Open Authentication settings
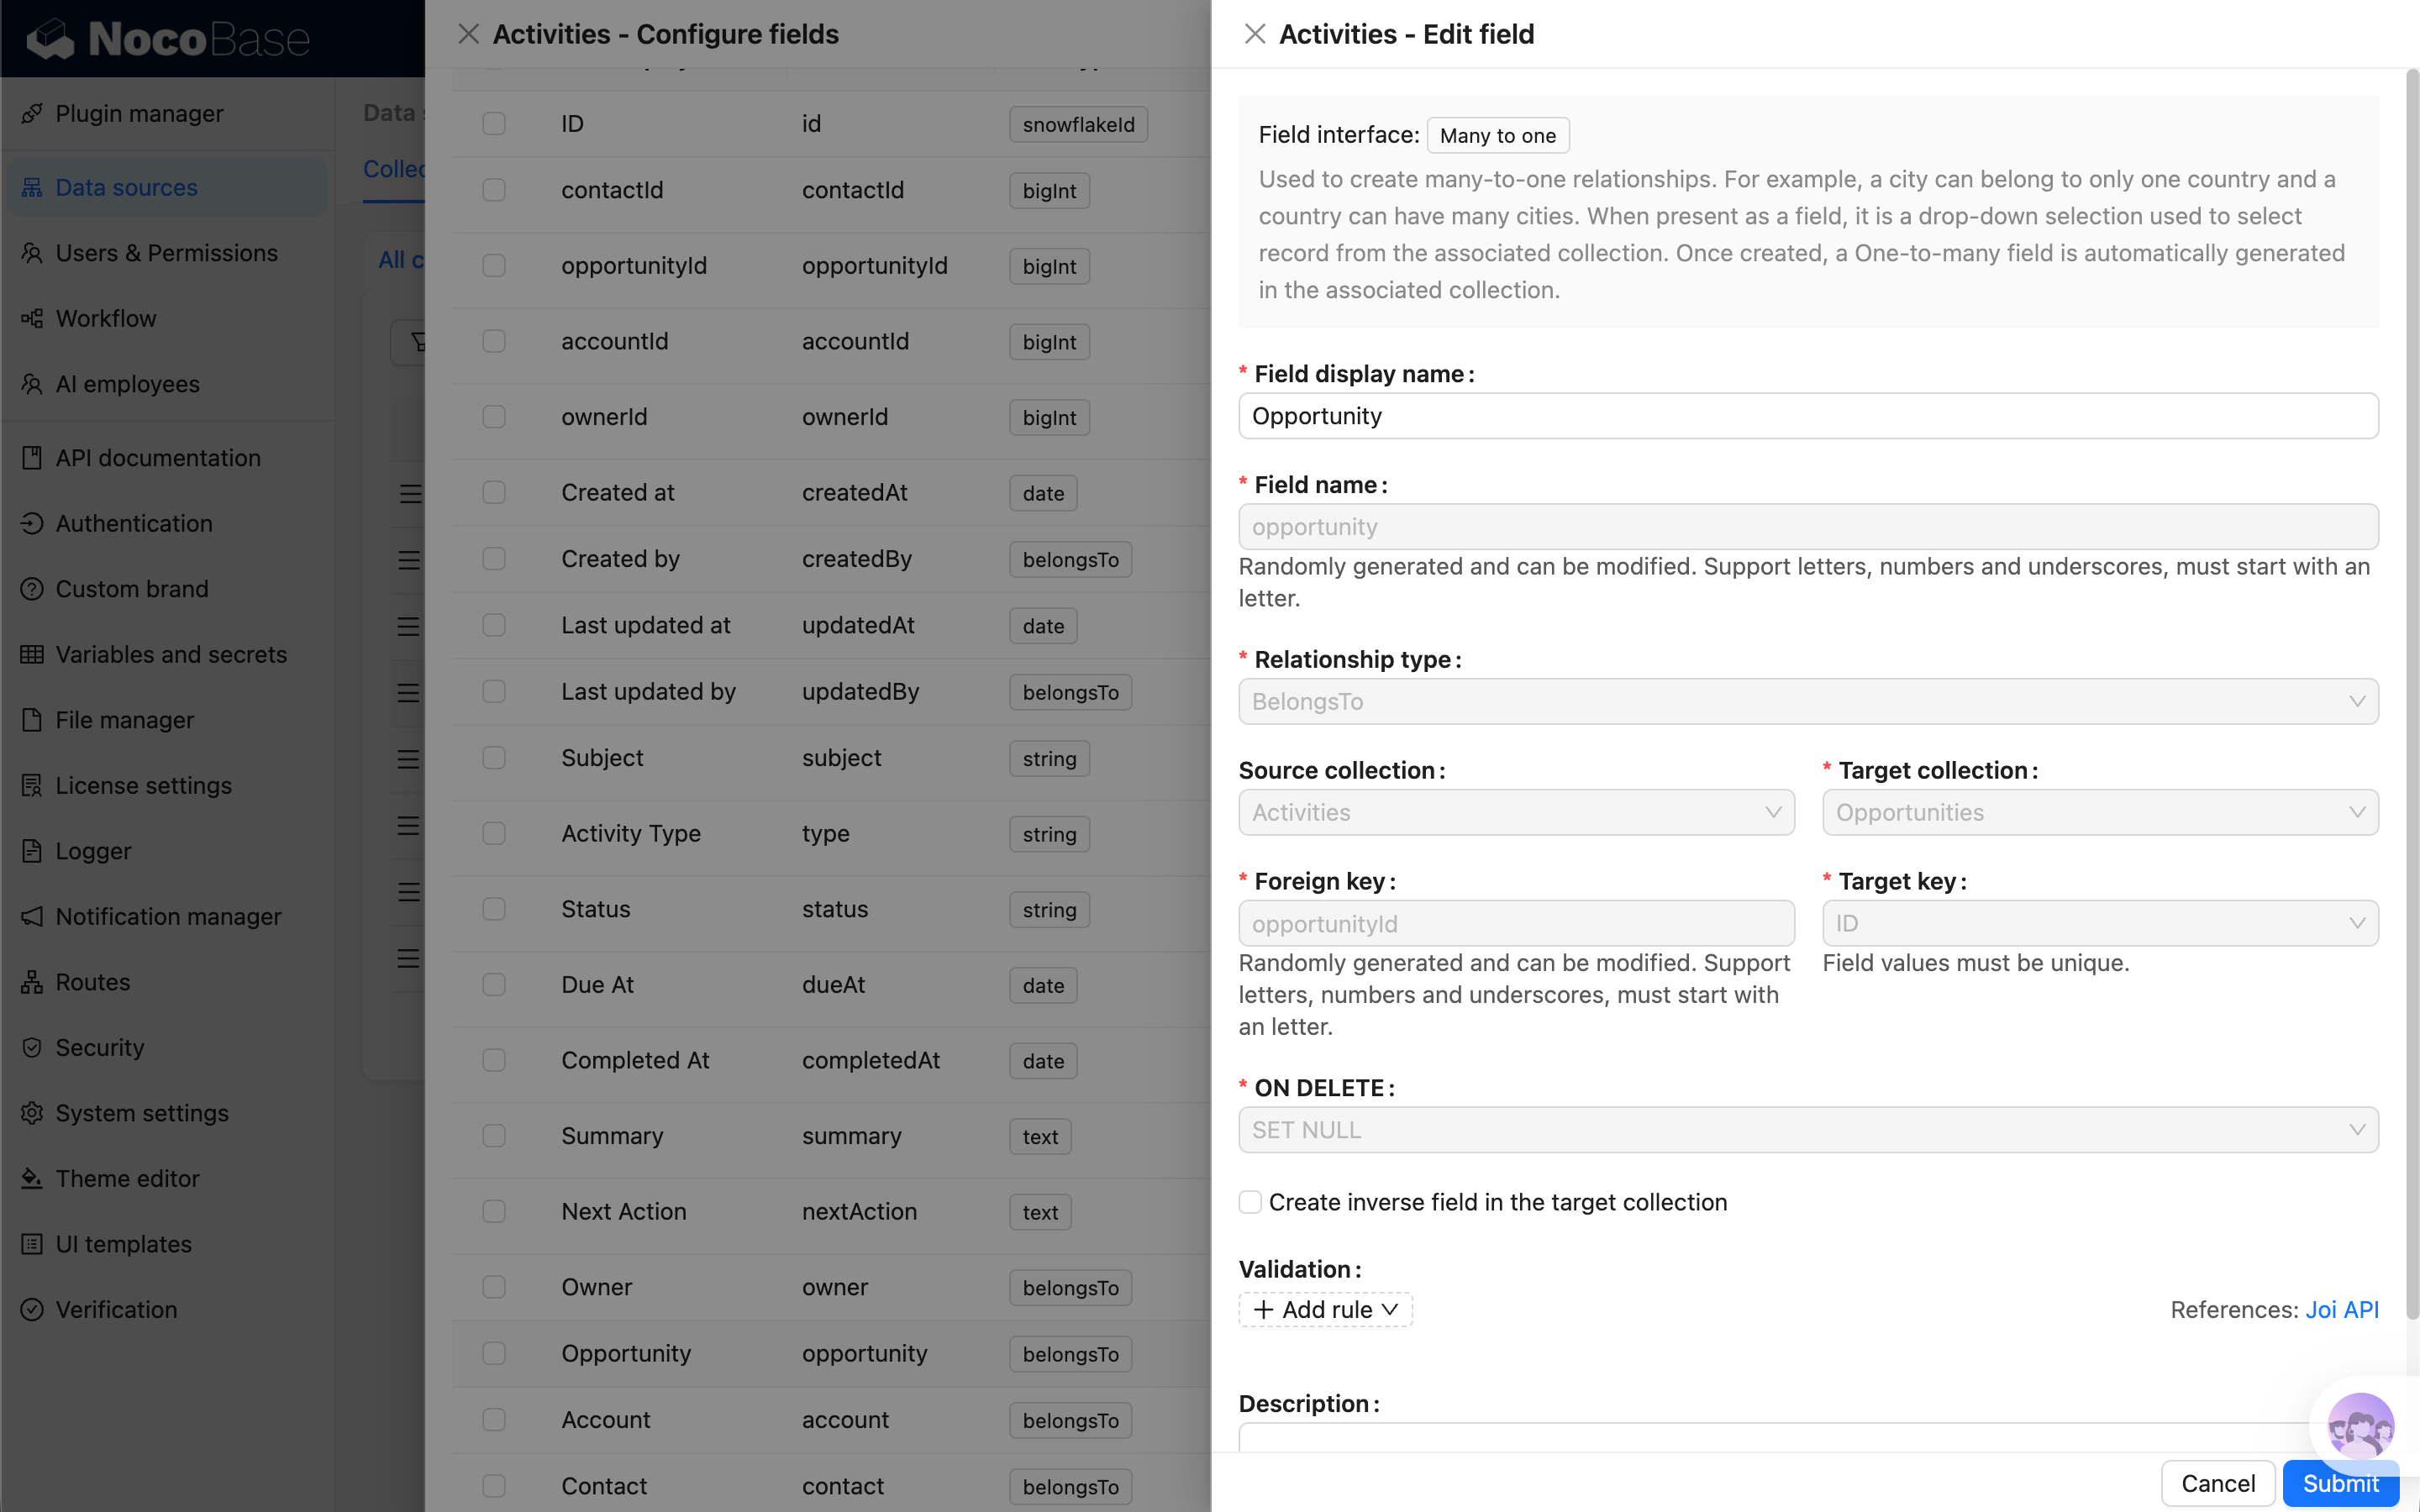The width and height of the screenshot is (2420, 1512). [x=133, y=523]
